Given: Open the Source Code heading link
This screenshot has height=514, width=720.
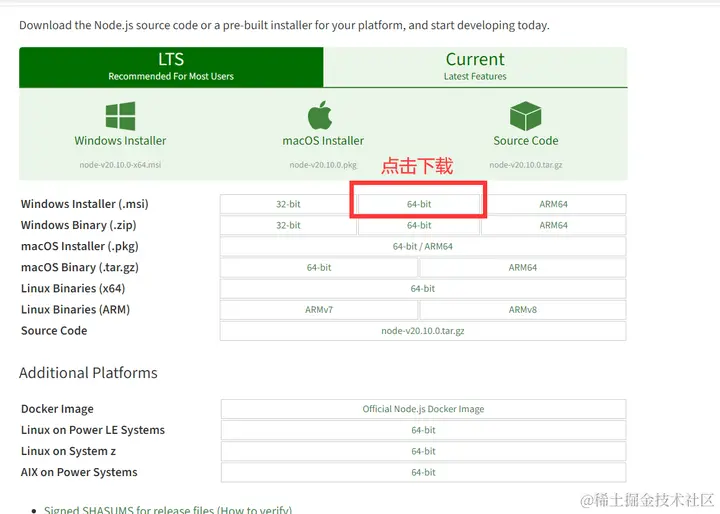Looking at the screenshot, I should 526,141.
